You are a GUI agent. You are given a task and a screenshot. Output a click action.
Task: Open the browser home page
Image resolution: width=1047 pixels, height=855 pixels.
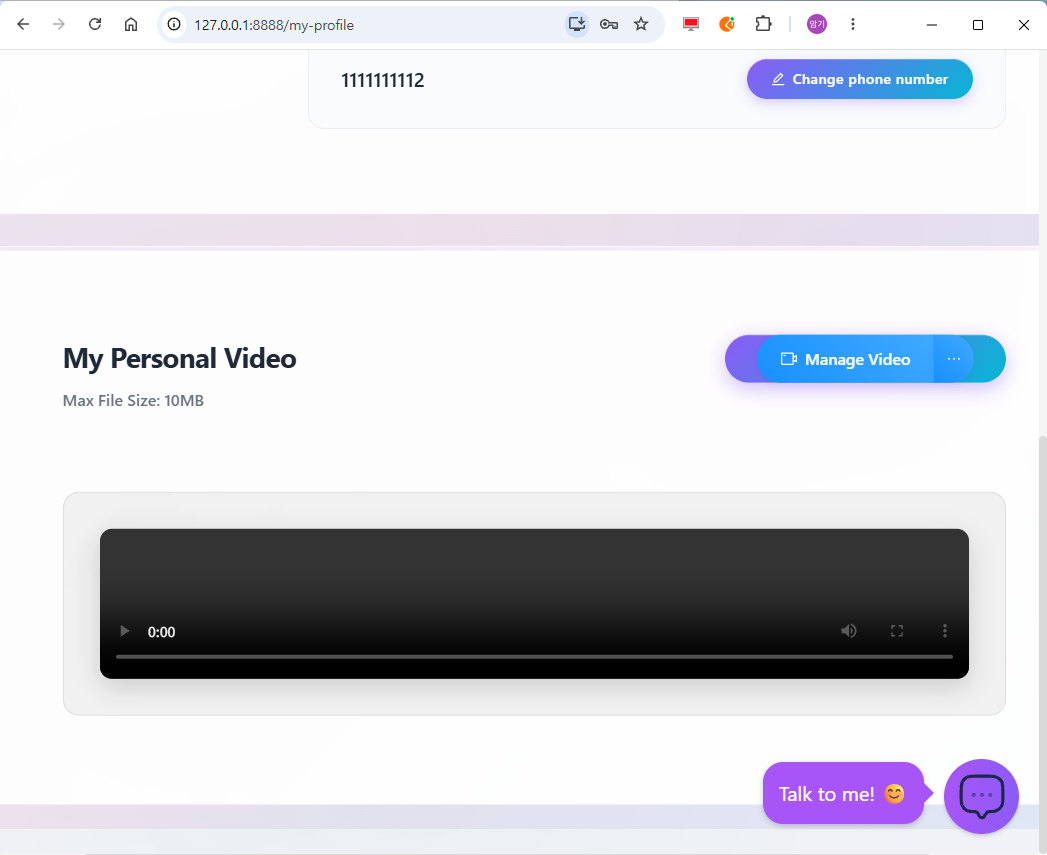tap(131, 25)
